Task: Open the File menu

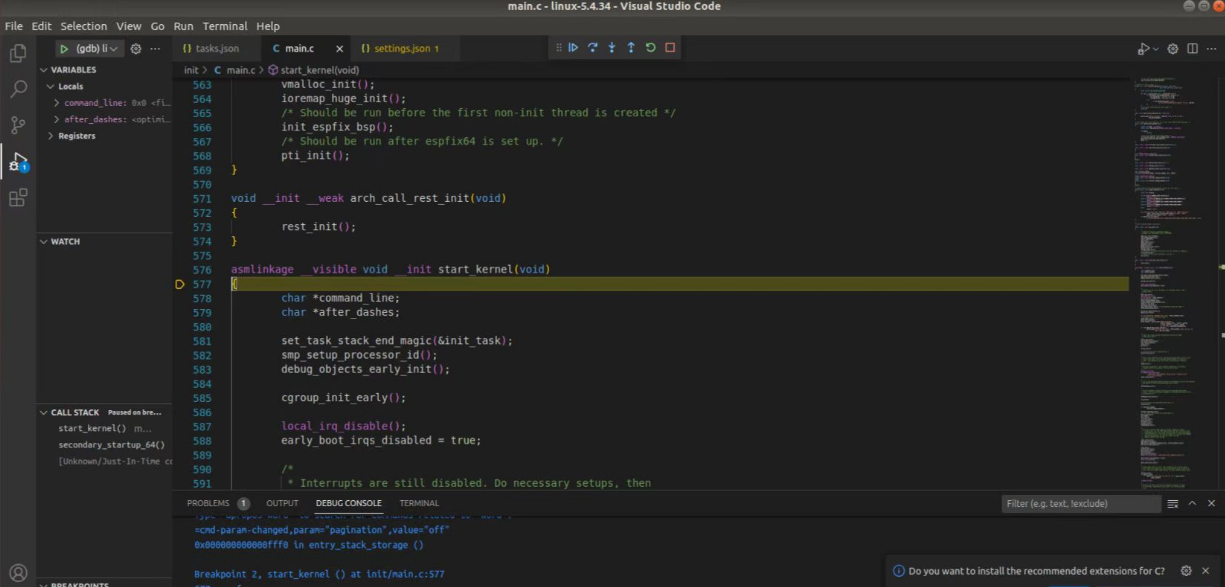Action: [x=14, y=26]
